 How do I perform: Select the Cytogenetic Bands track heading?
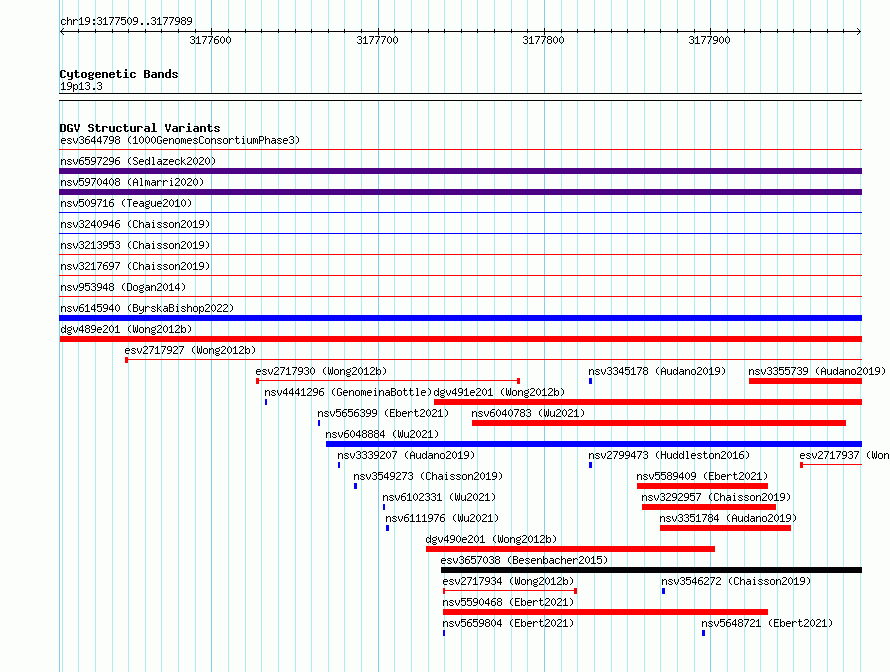119,74
